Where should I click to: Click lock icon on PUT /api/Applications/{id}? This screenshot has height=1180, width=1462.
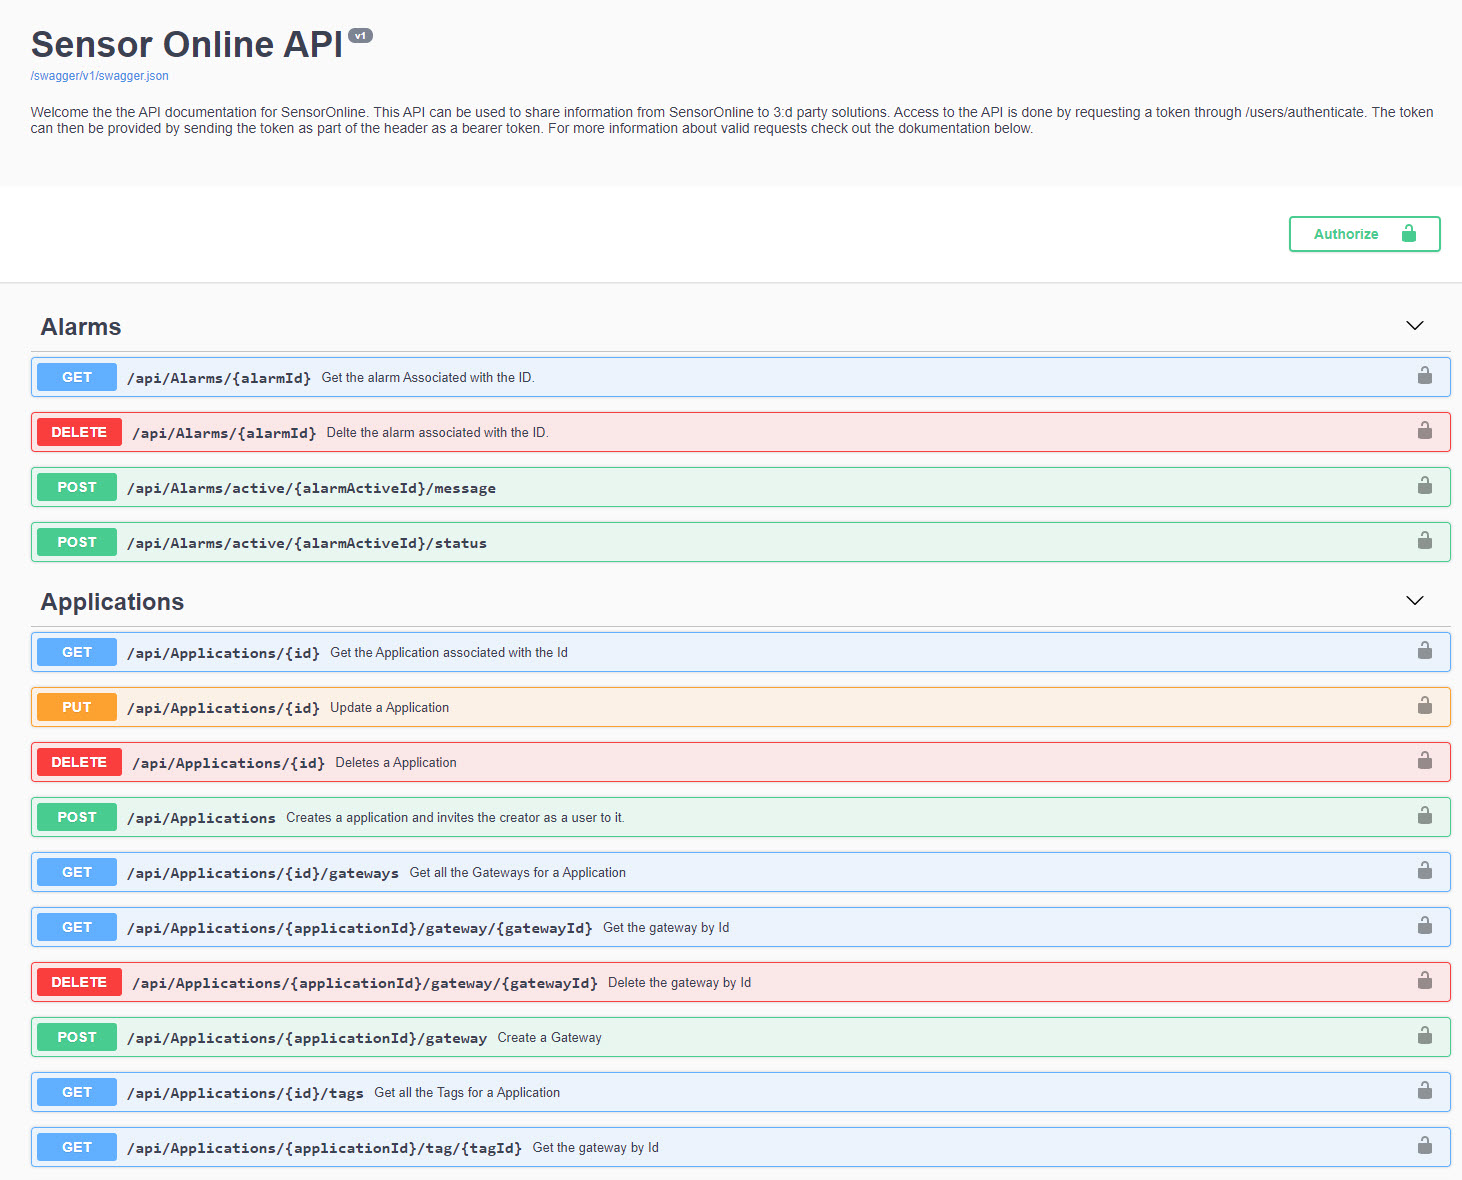coord(1424,706)
